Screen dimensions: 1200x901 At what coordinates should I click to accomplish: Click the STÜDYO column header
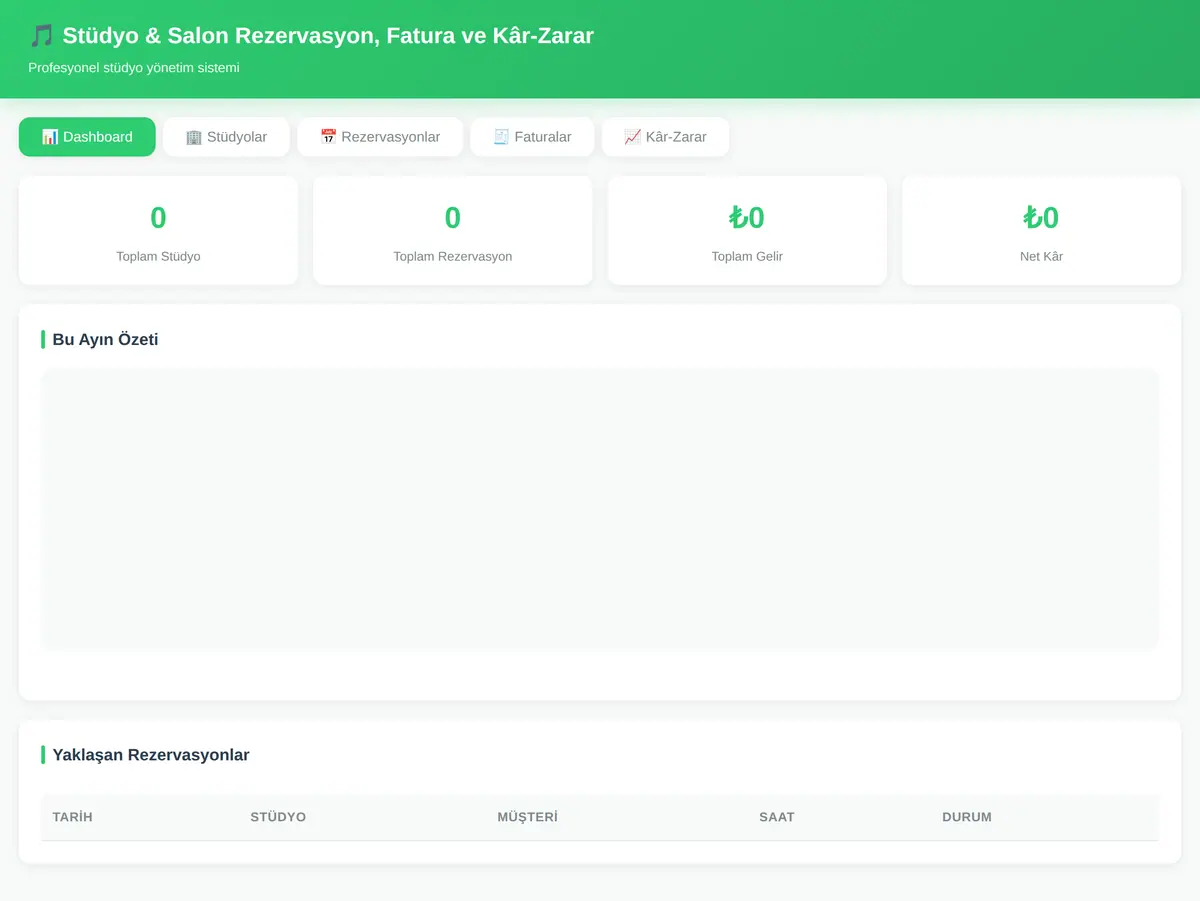tap(278, 817)
